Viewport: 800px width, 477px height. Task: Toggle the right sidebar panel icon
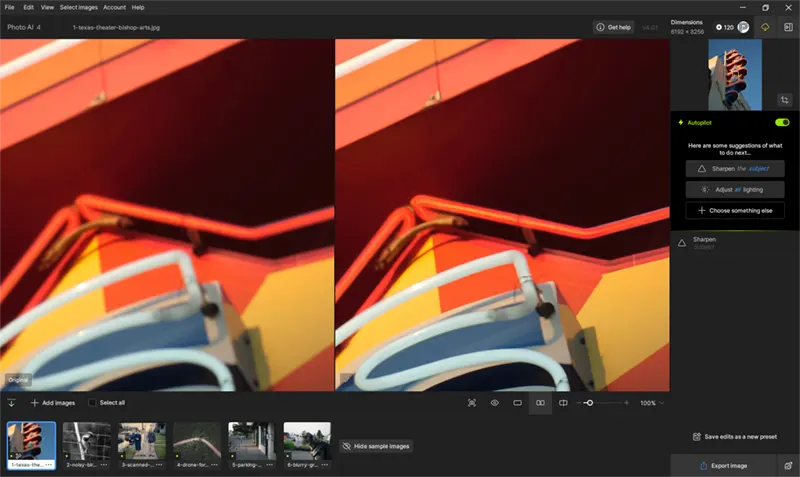787,27
